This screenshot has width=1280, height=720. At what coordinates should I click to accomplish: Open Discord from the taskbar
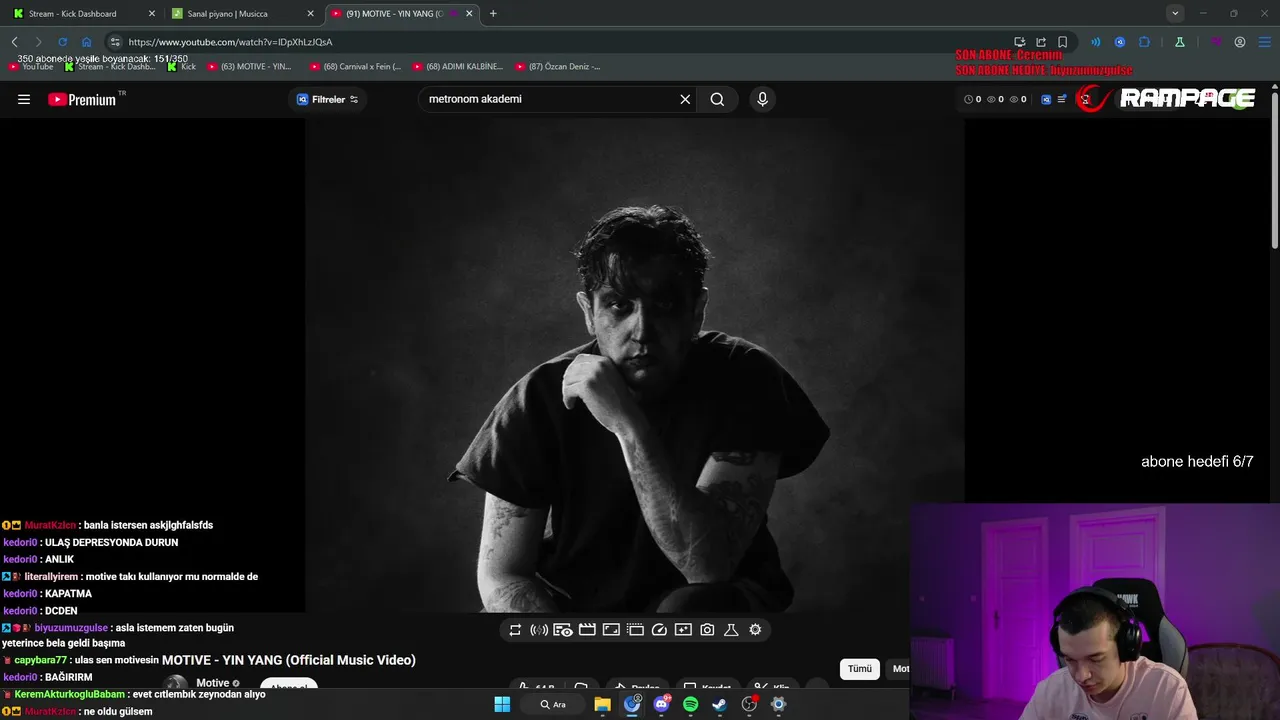[x=661, y=704]
